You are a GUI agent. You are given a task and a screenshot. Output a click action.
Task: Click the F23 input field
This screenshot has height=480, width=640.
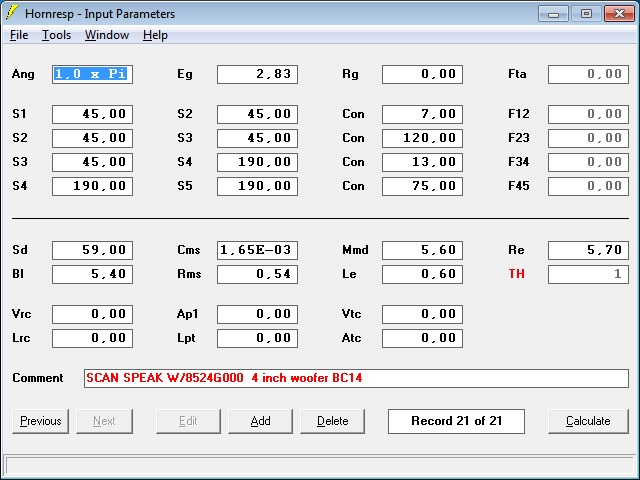click(x=588, y=138)
